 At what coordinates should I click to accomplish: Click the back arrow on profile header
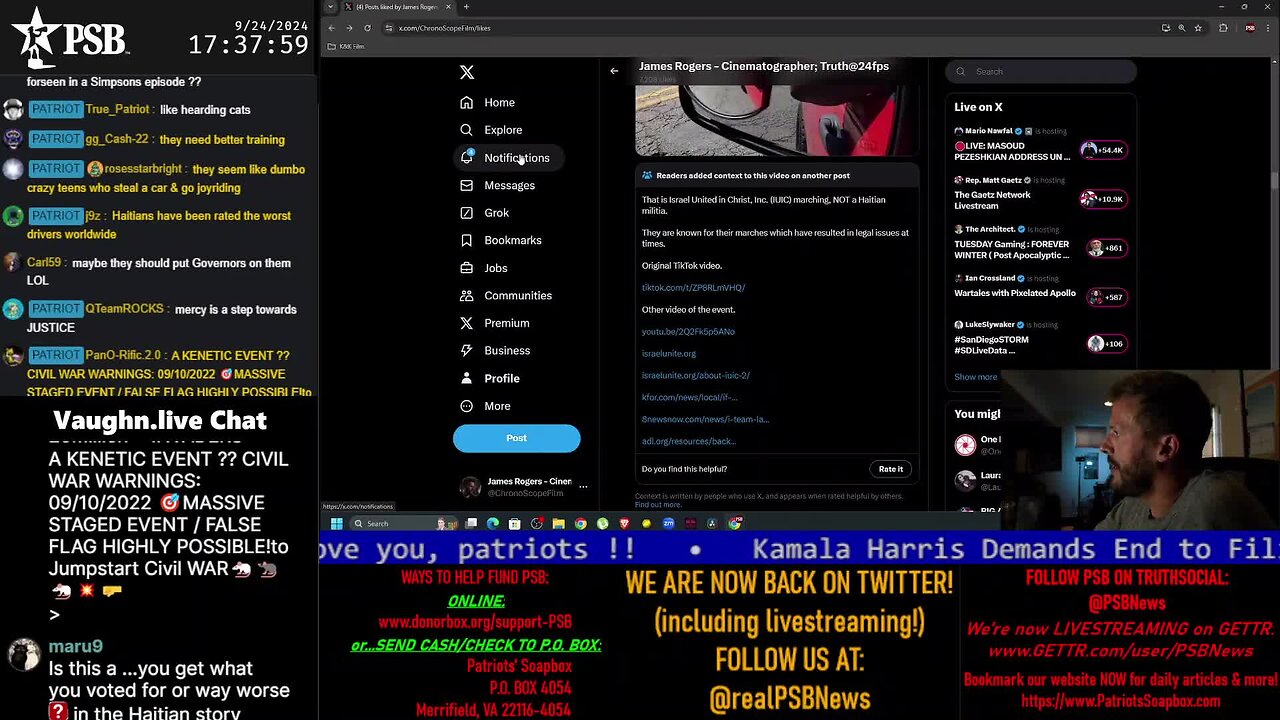tap(614, 71)
